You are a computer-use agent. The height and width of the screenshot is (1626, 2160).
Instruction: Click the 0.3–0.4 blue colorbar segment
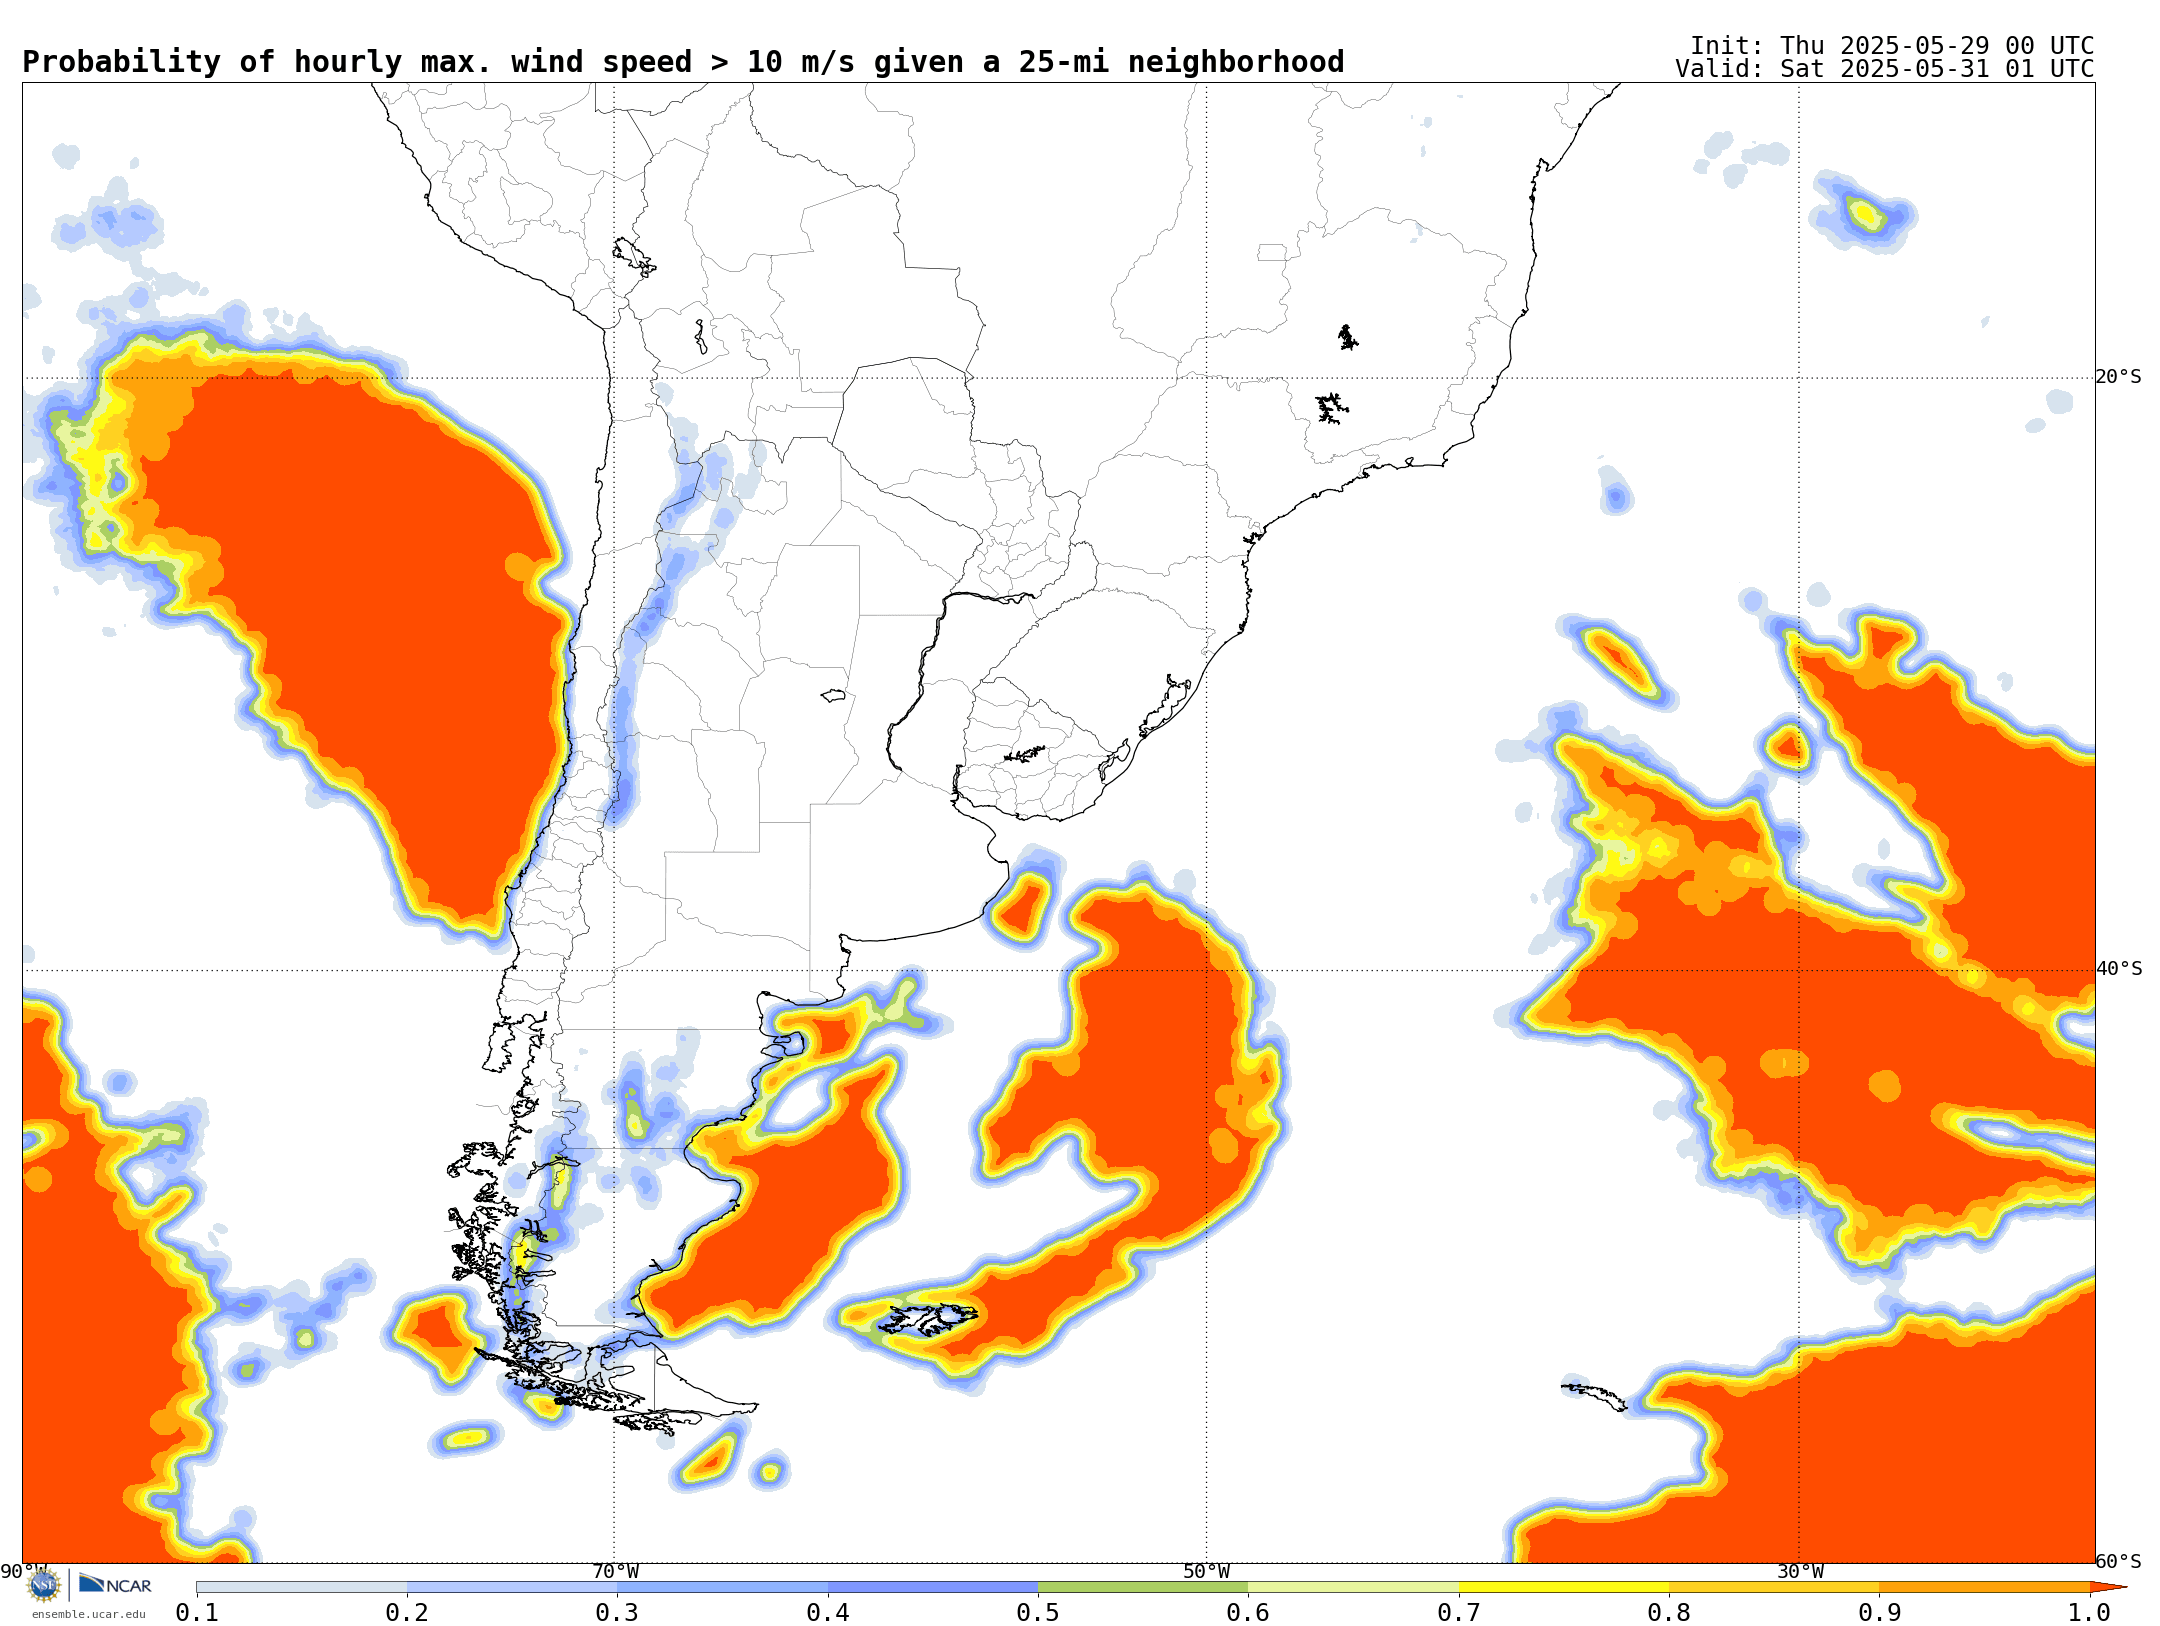point(723,1587)
